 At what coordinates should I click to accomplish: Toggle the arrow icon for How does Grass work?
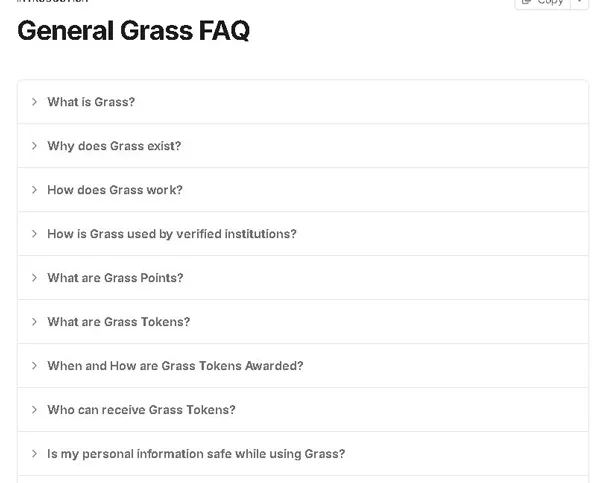click(34, 190)
